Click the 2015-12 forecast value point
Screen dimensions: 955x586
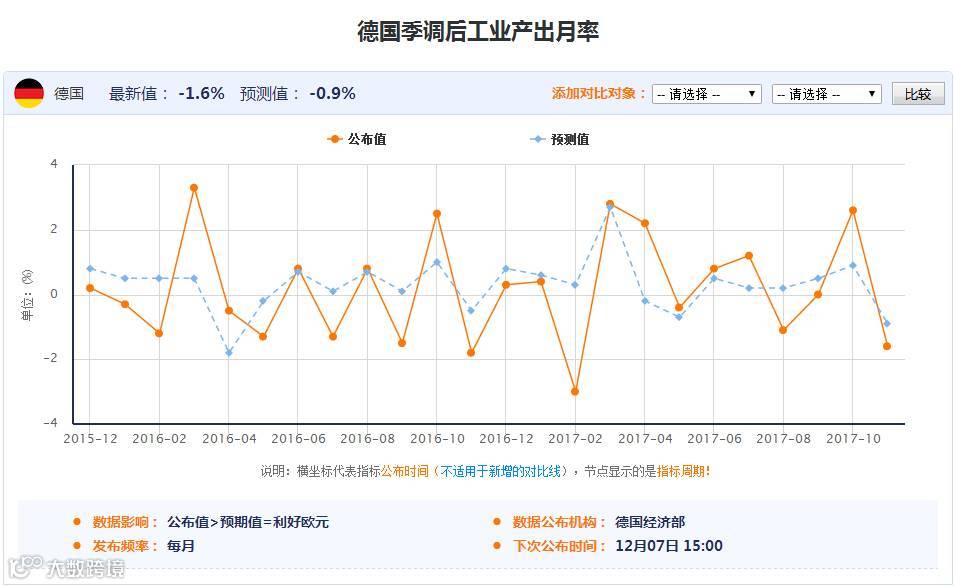[x=90, y=269]
